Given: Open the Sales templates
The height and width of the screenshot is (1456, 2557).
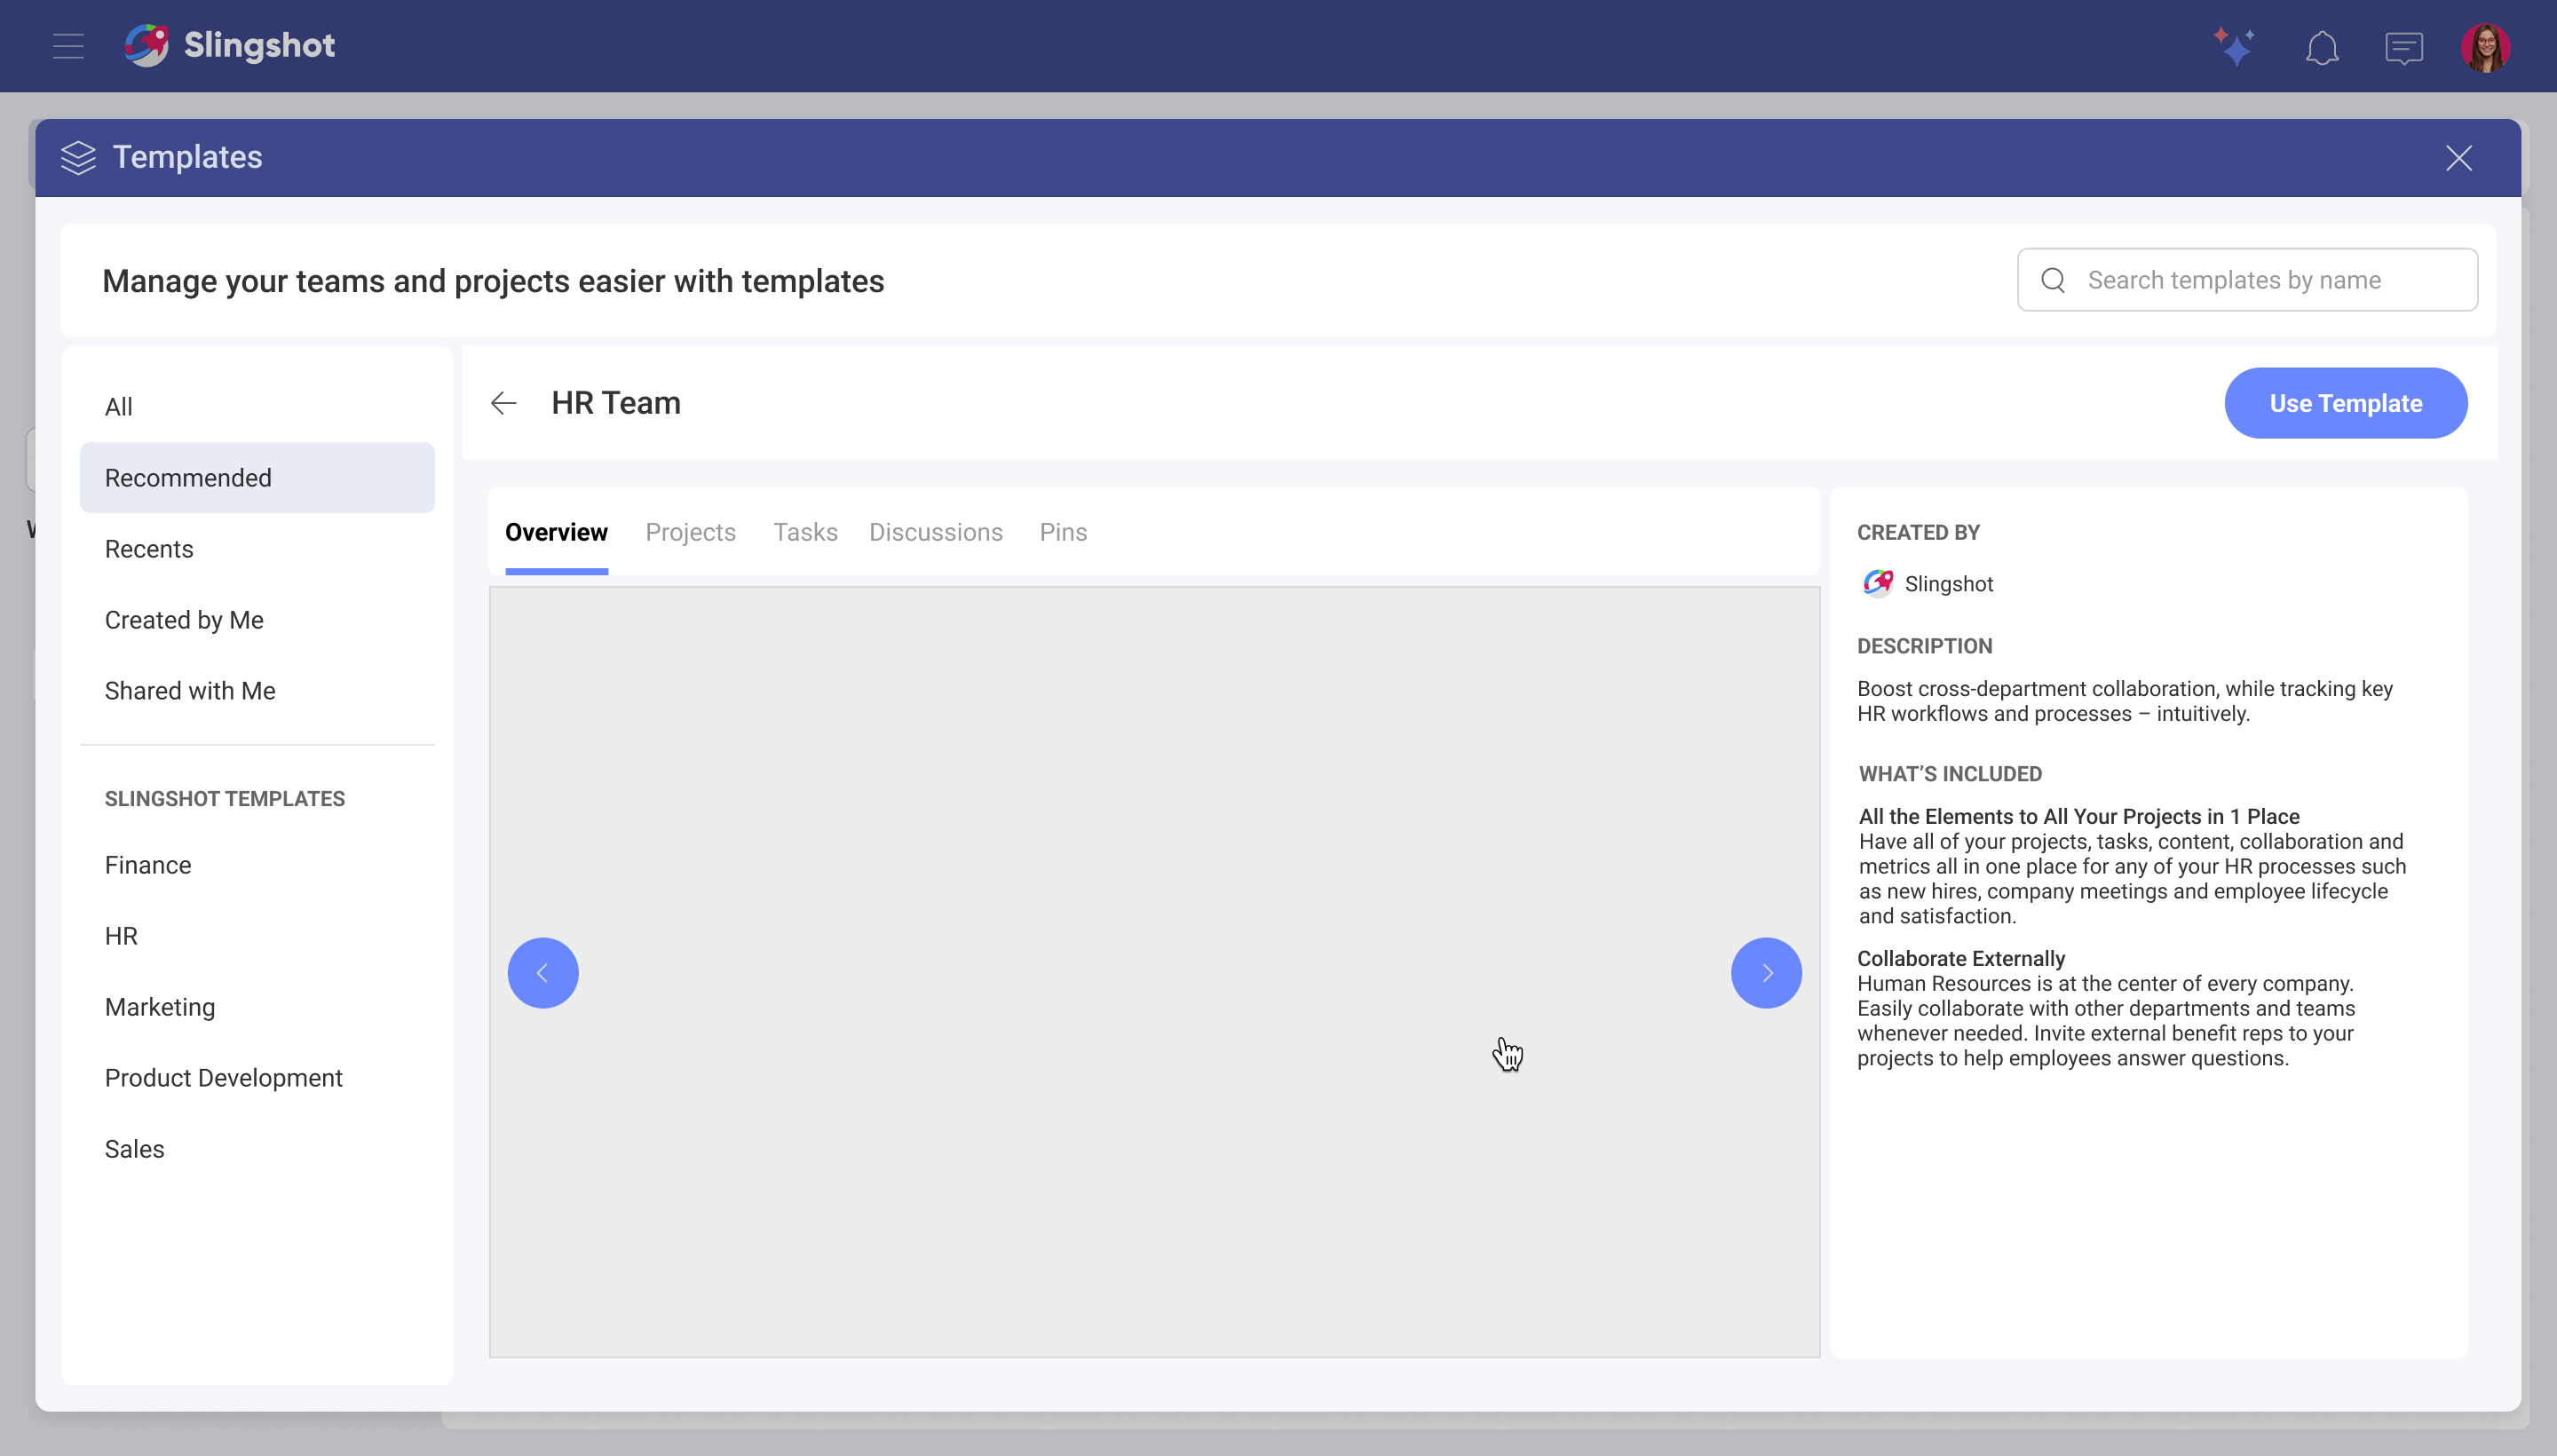Looking at the screenshot, I should 257,1149.
